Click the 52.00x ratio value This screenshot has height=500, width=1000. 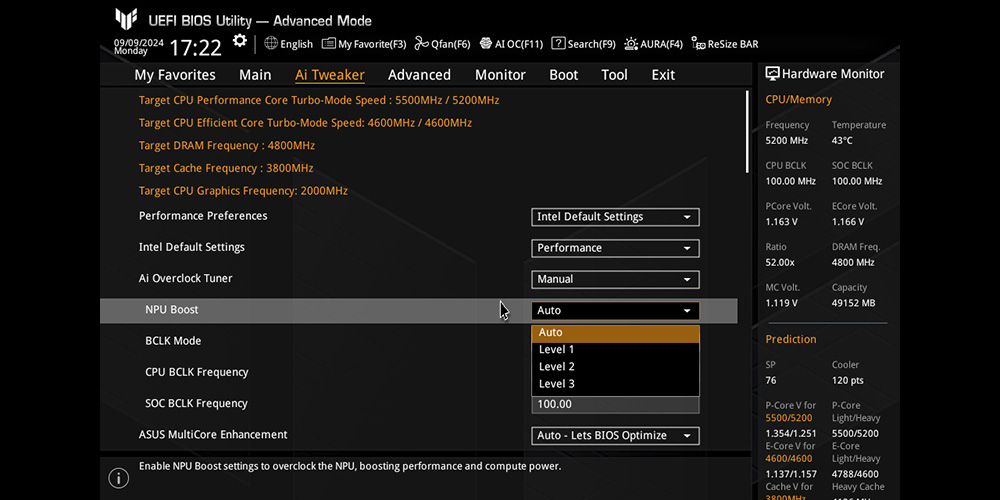tap(780, 263)
